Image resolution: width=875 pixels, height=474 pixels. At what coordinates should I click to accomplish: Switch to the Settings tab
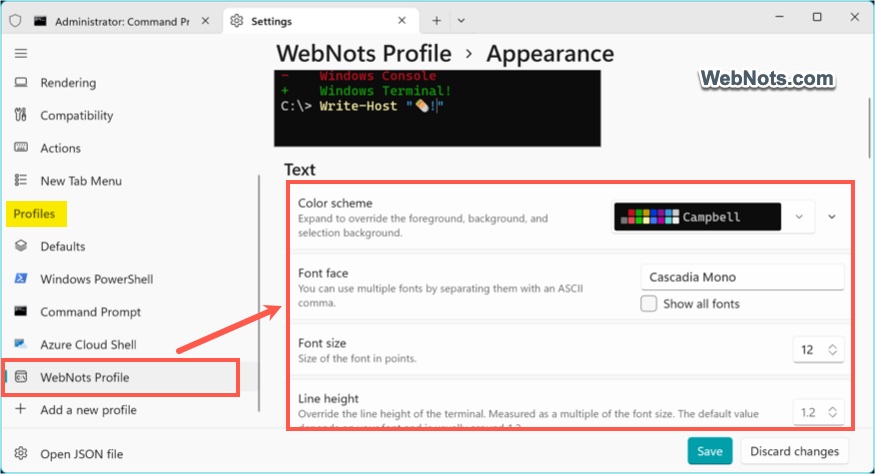[x=321, y=21]
